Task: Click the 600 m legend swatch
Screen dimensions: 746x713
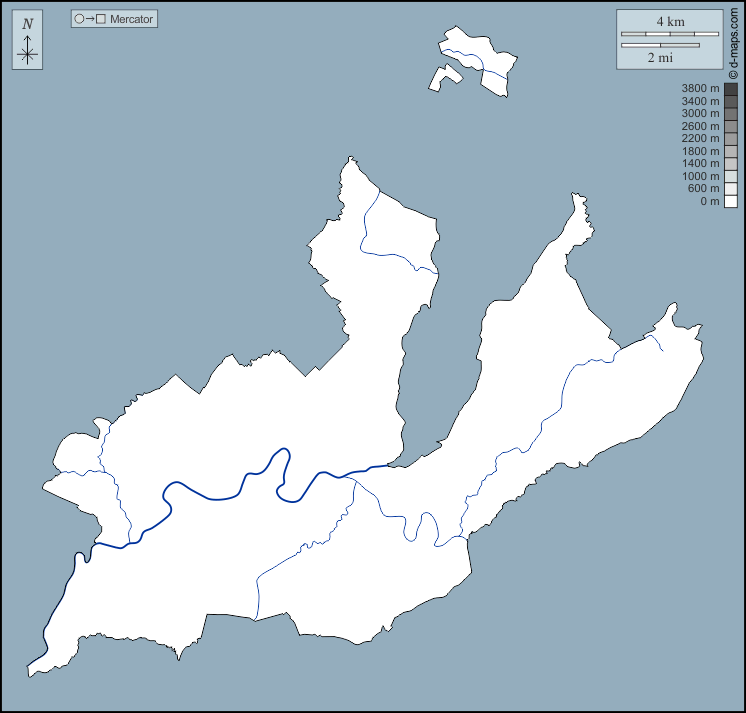Action: pyautogui.click(x=731, y=189)
